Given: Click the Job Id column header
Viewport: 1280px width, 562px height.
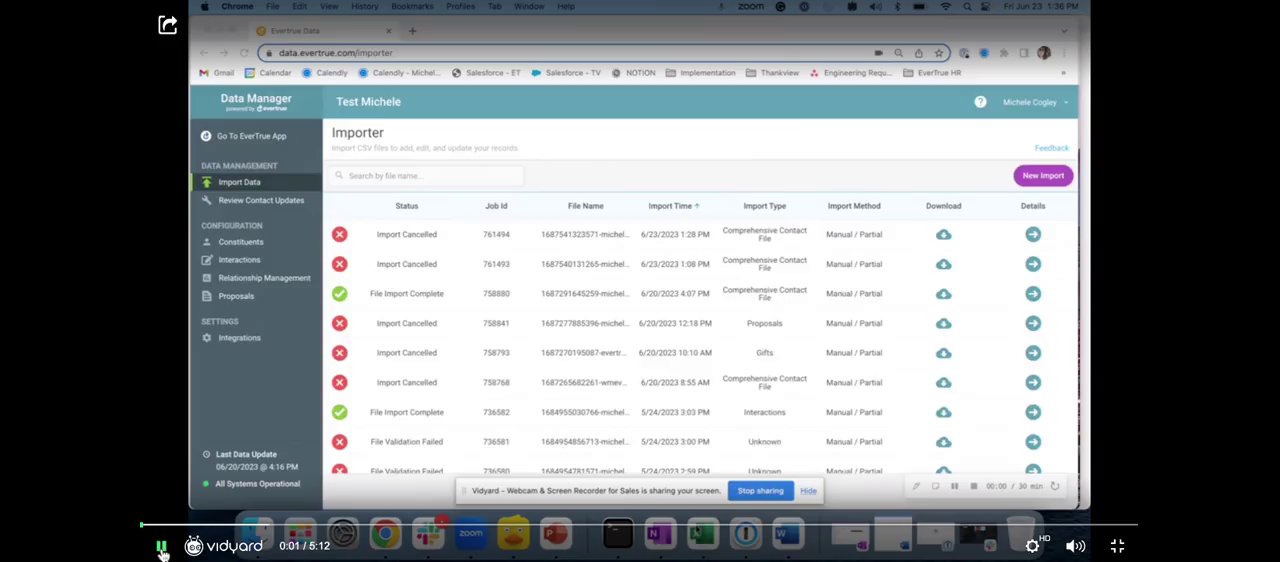Looking at the screenshot, I should [496, 206].
